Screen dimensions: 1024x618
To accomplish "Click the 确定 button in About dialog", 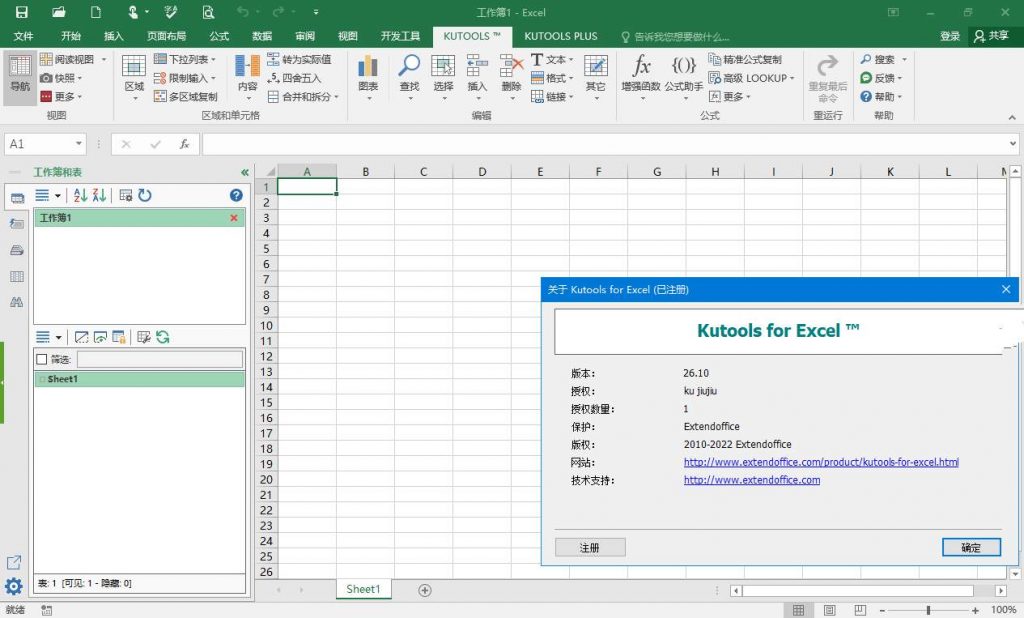I will pos(970,547).
